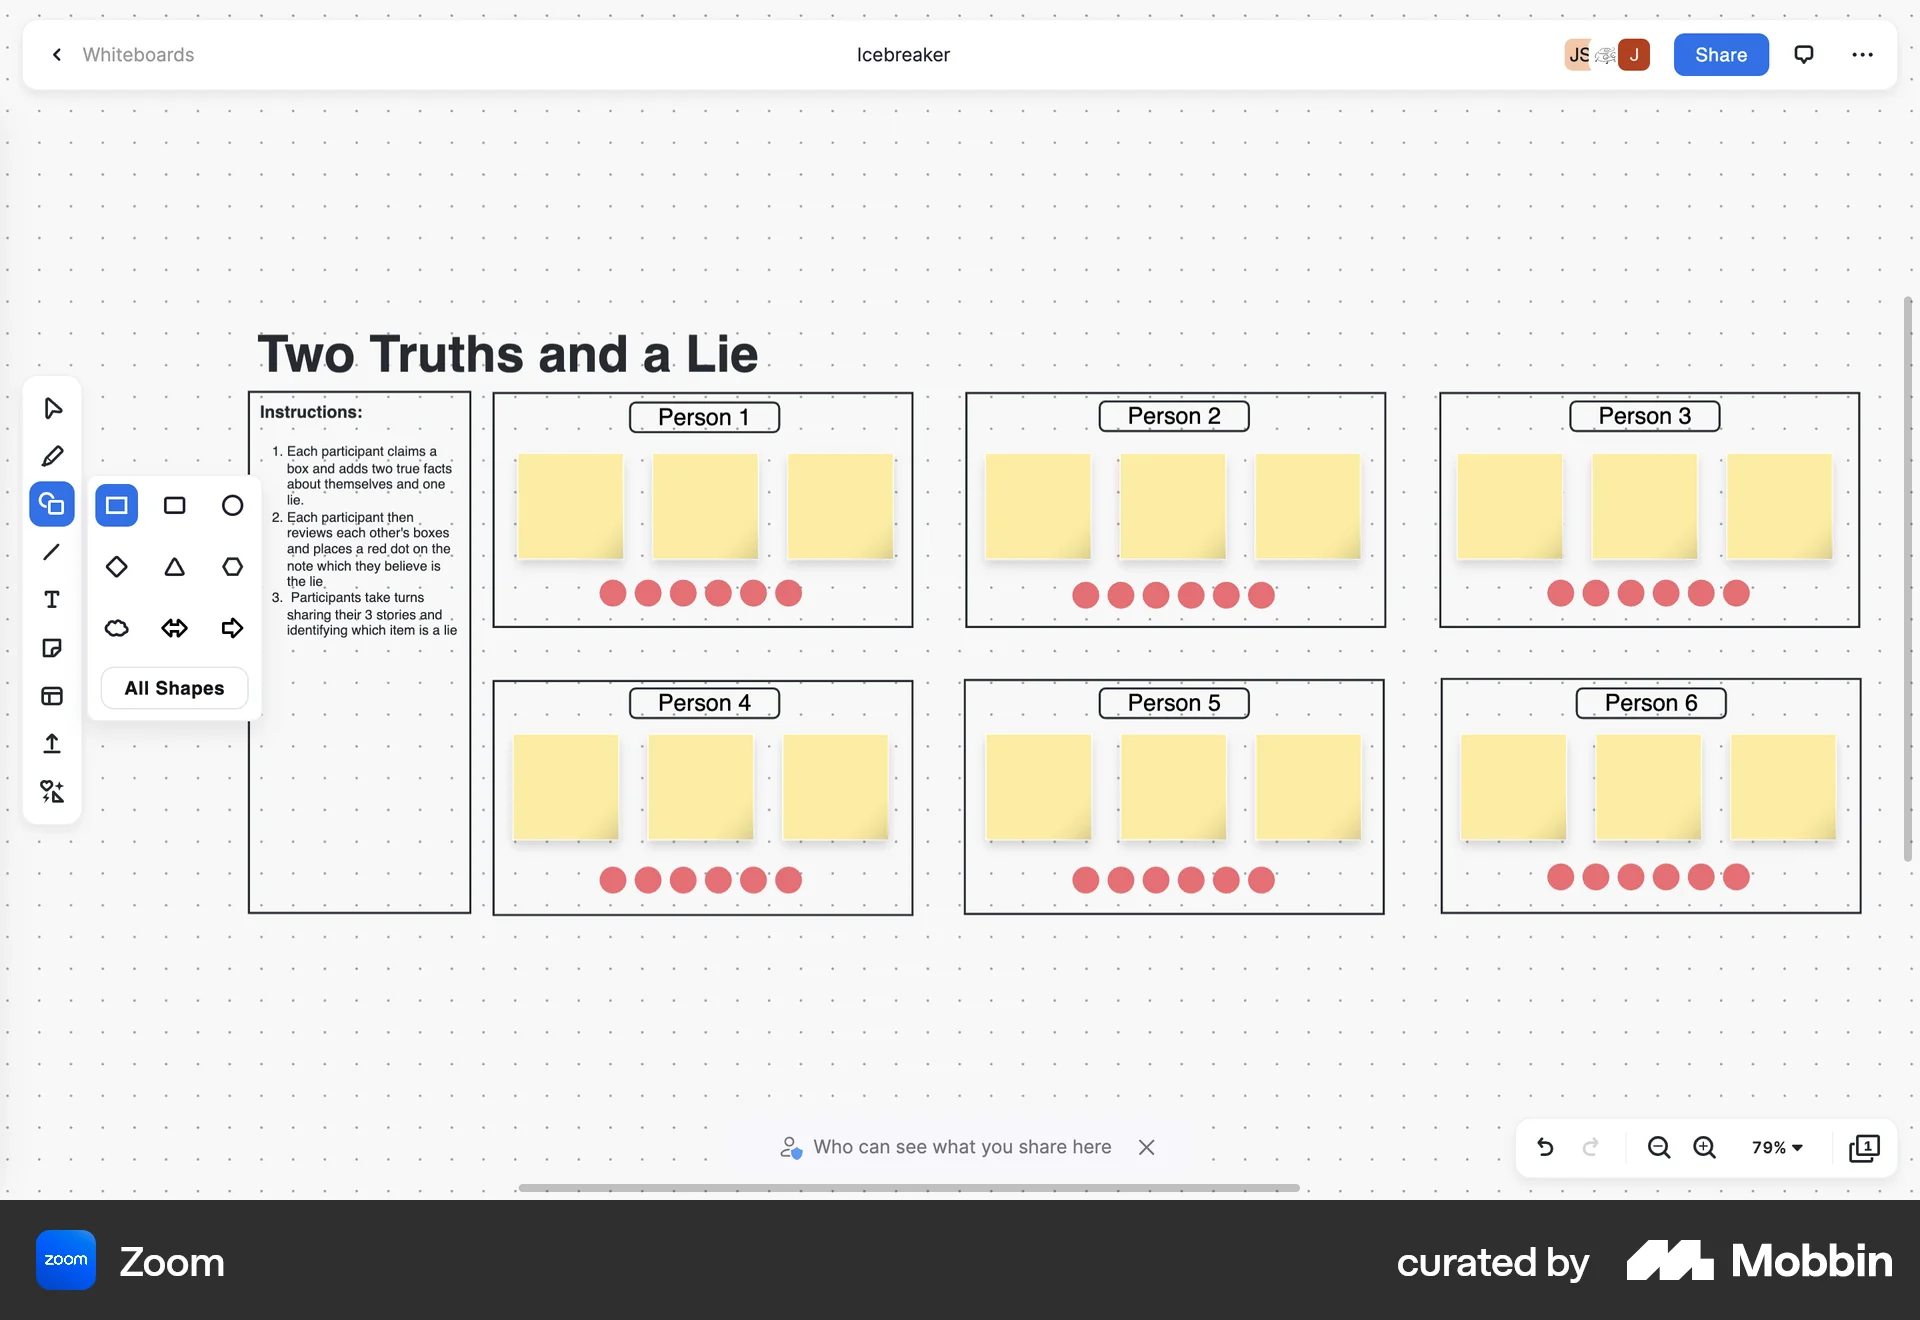Open All Shapes panel
This screenshot has height=1320, width=1920.
[x=173, y=688]
